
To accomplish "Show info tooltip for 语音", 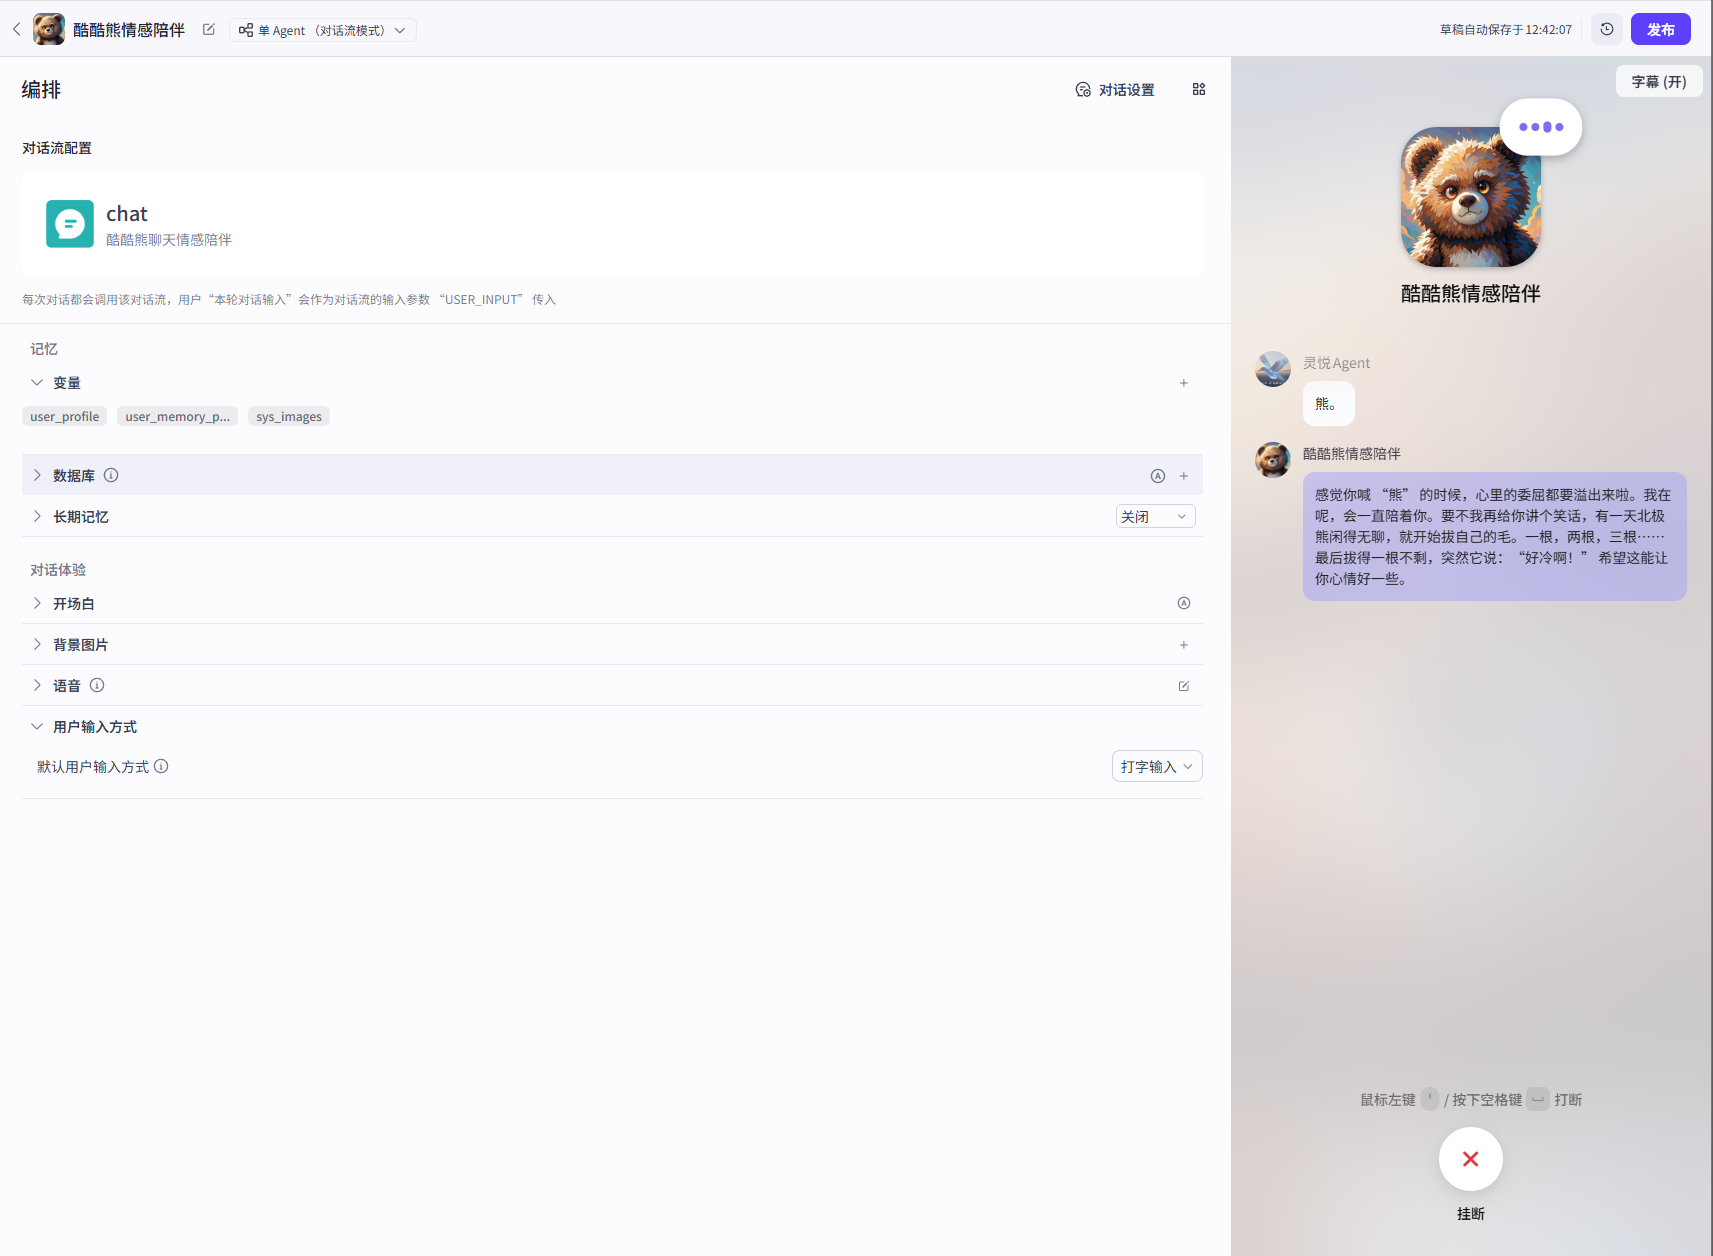I will click(x=97, y=686).
